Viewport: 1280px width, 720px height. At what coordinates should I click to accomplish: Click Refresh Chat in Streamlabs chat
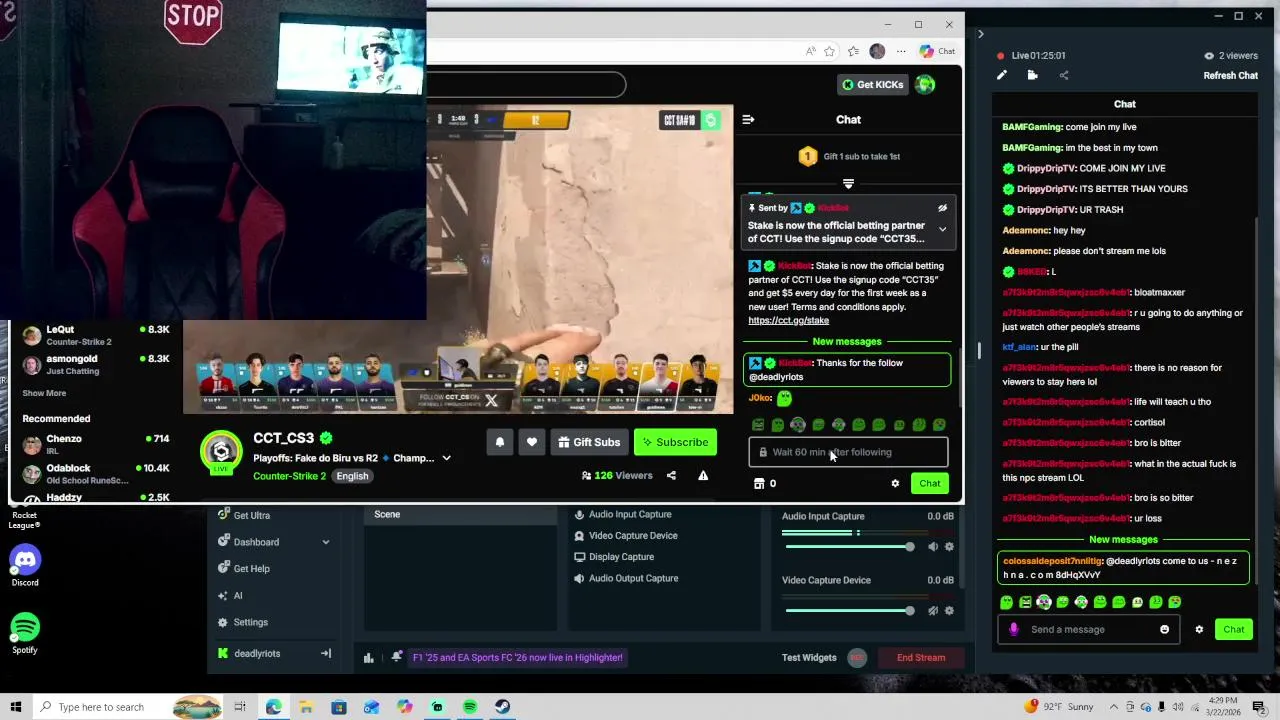pos(1231,76)
